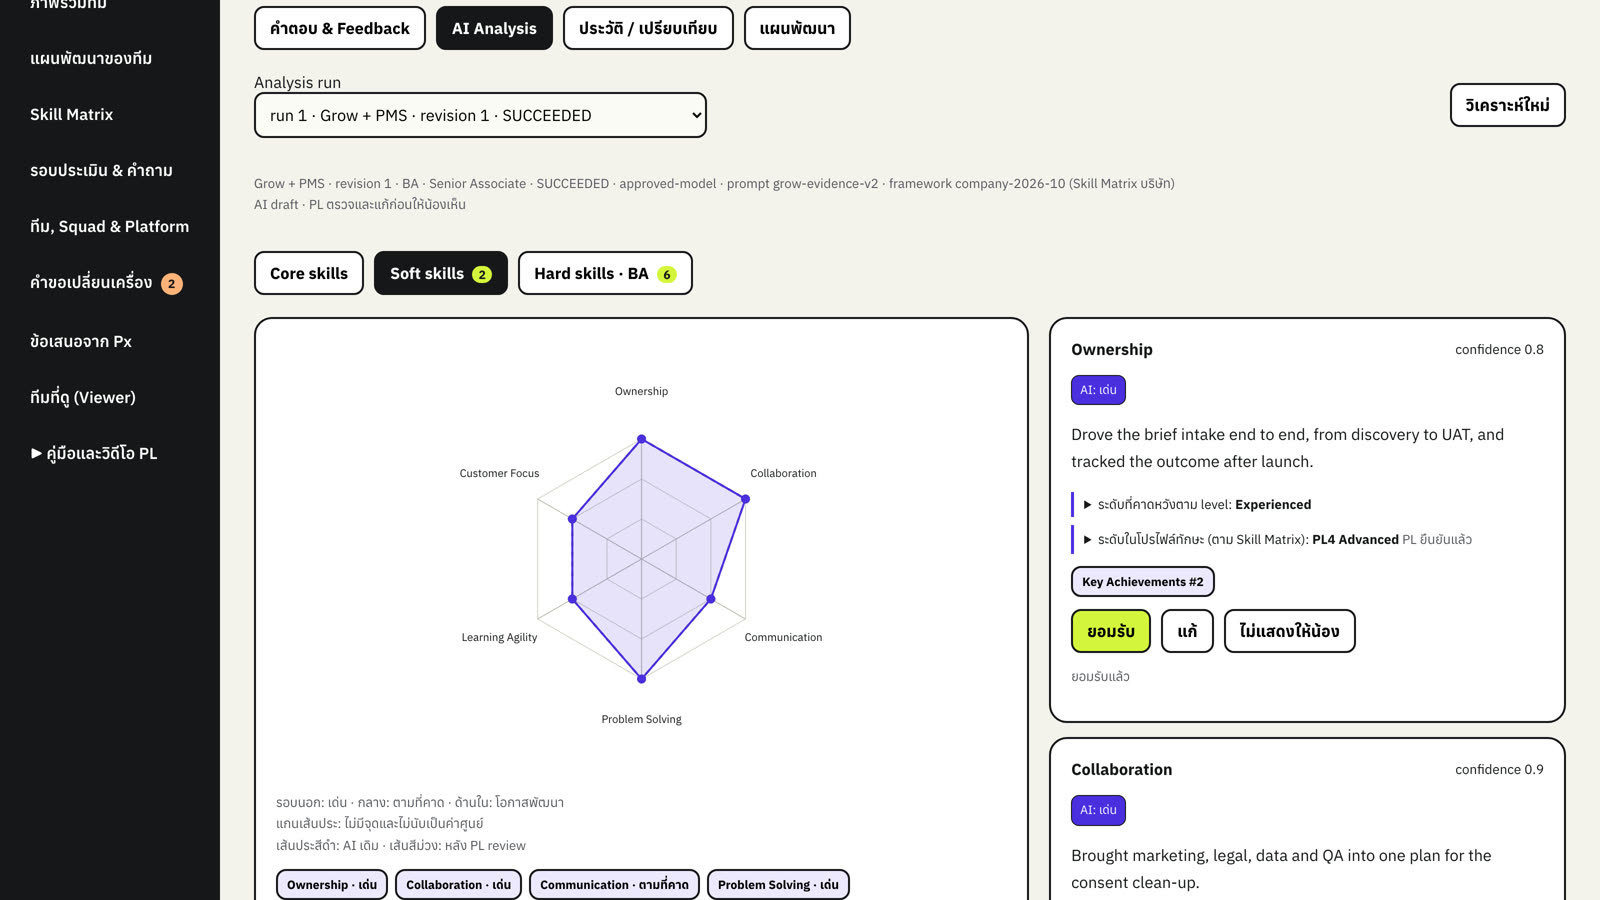Open the Key Achievements #2 chip

(1143, 582)
